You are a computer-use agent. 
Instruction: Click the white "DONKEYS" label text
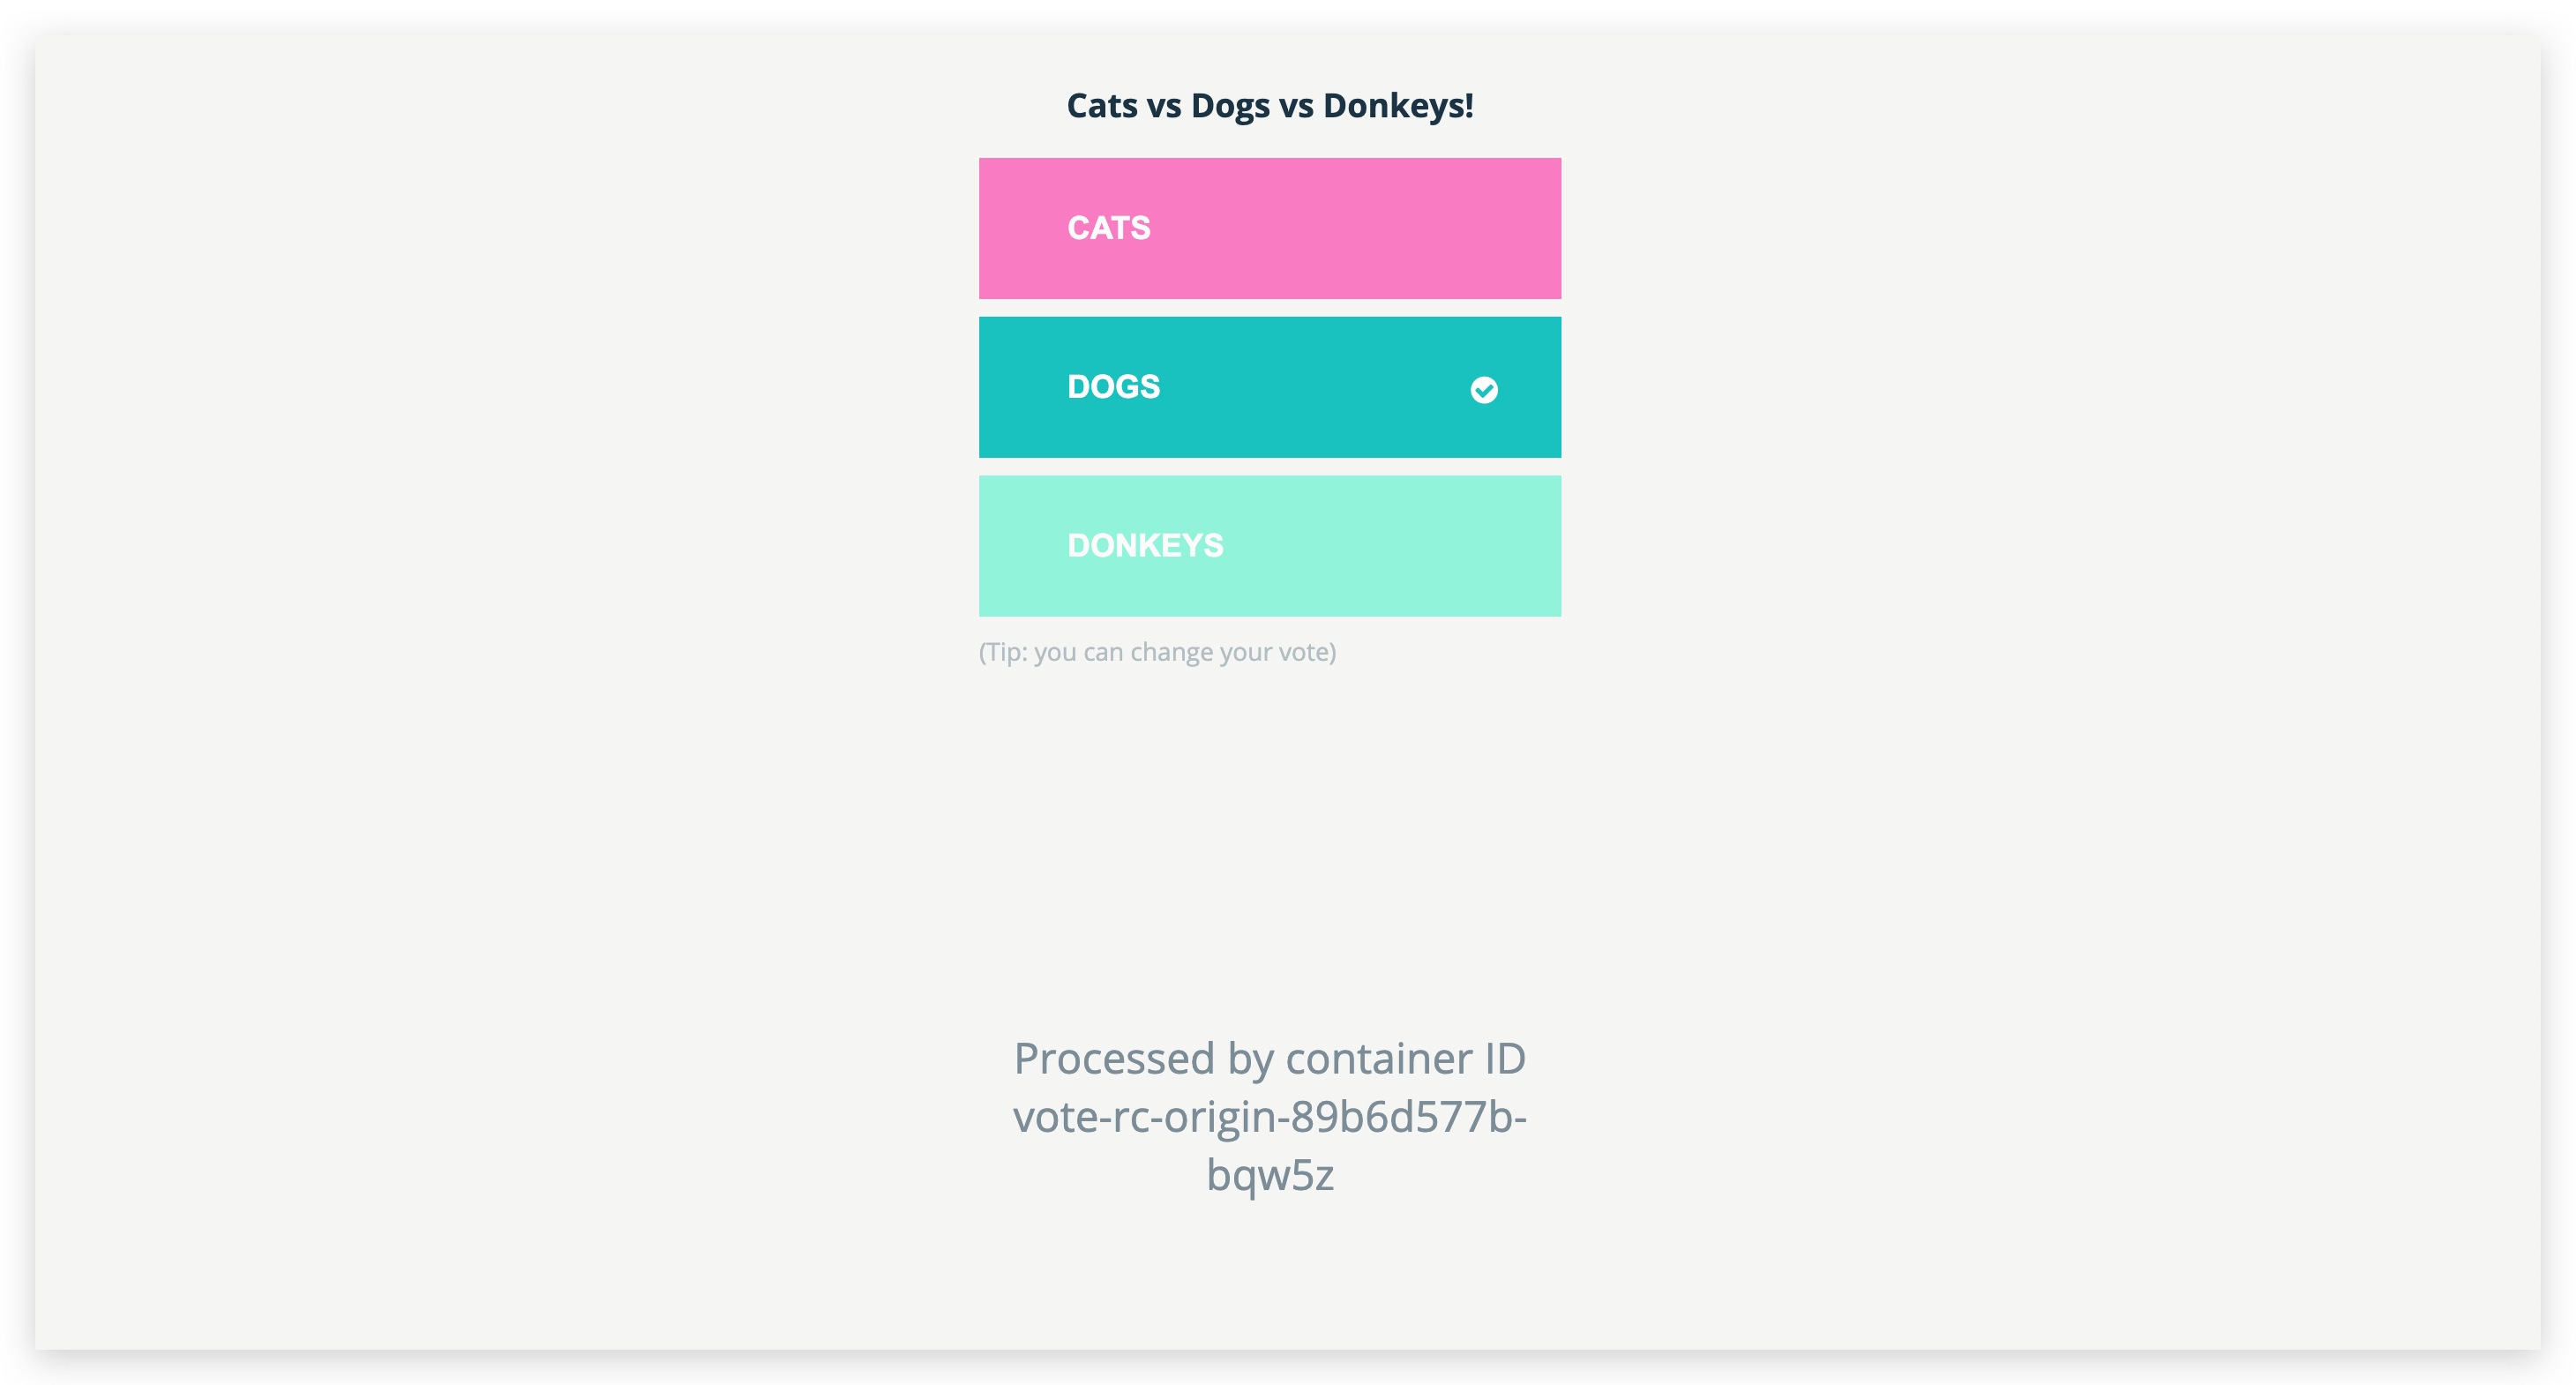tap(1146, 546)
